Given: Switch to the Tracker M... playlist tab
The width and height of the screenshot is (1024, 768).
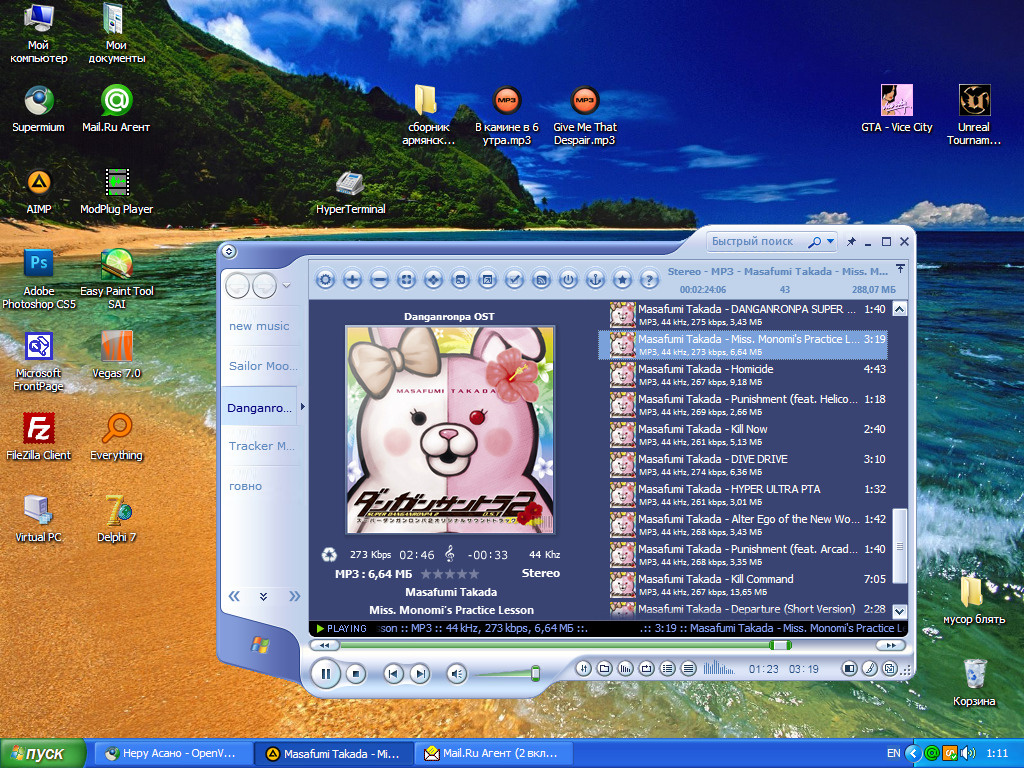Looking at the screenshot, I should point(262,446).
